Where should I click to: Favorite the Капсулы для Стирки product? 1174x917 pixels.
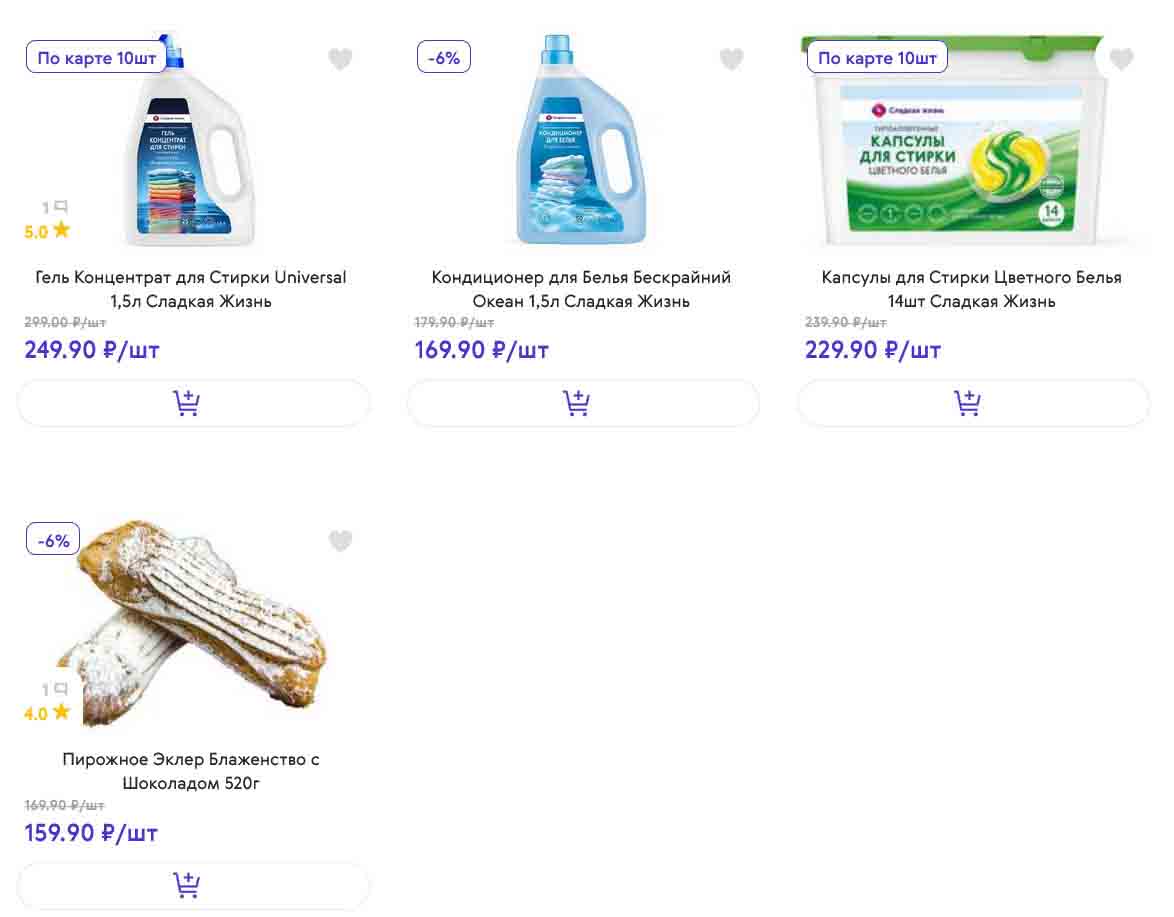[1121, 59]
